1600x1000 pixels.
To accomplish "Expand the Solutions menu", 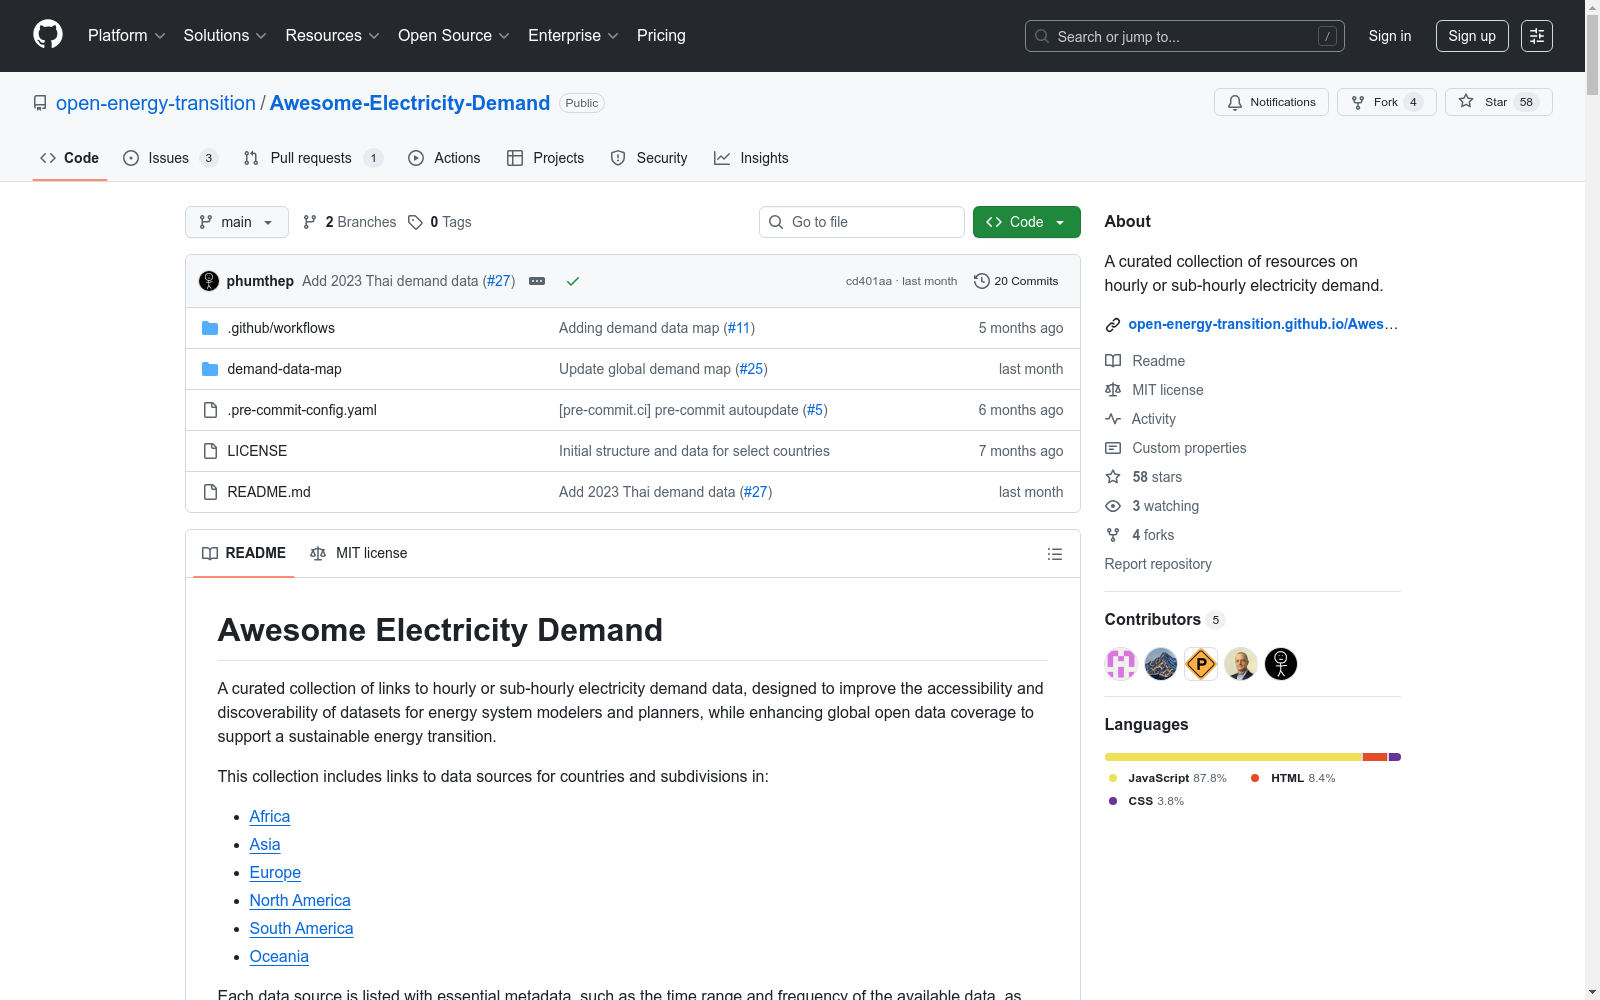I will coord(225,35).
